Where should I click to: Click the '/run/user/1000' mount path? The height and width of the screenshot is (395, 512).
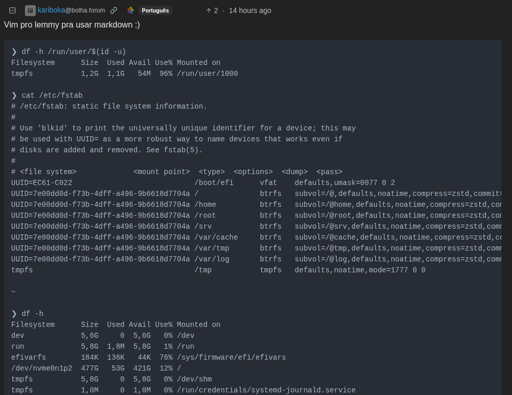[207, 74]
